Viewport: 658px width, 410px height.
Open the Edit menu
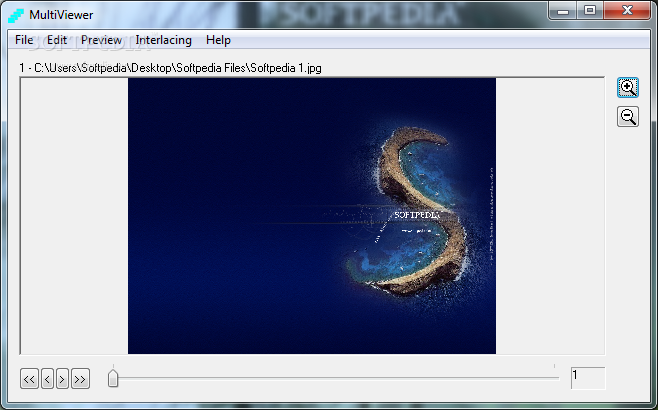click(57, 40)
